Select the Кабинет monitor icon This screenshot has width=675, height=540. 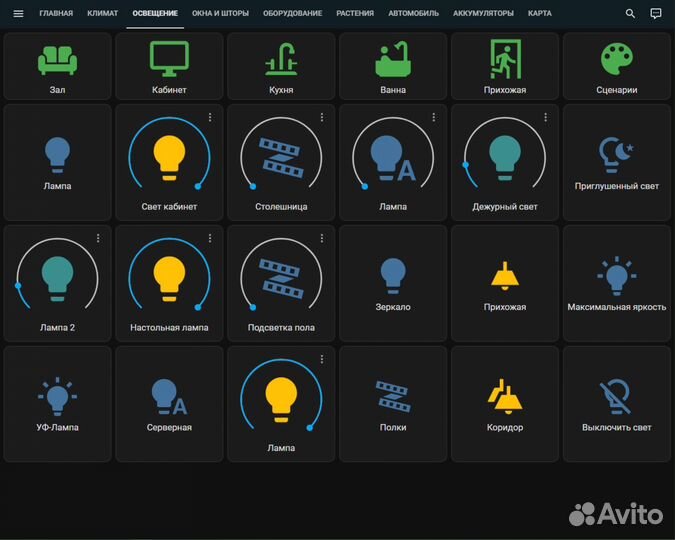[169, 60]
